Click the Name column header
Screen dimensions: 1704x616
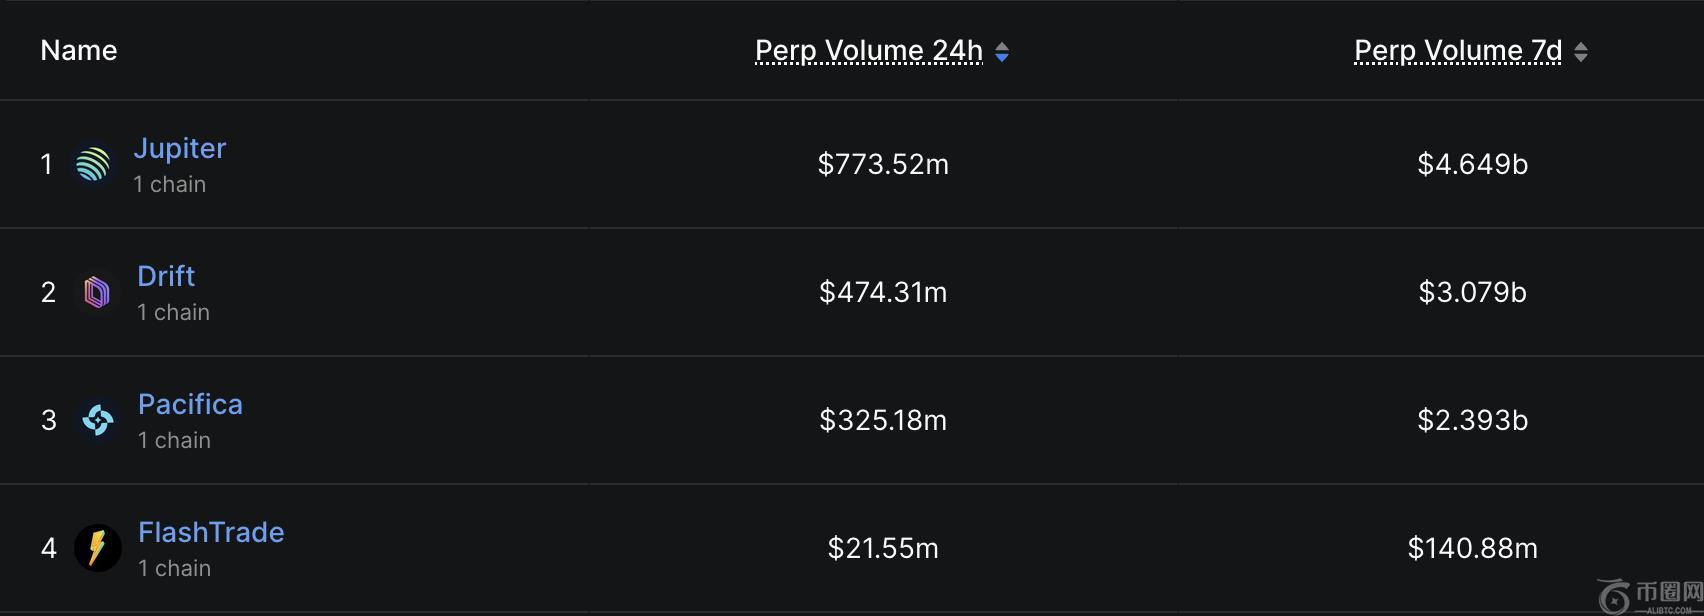79,50
